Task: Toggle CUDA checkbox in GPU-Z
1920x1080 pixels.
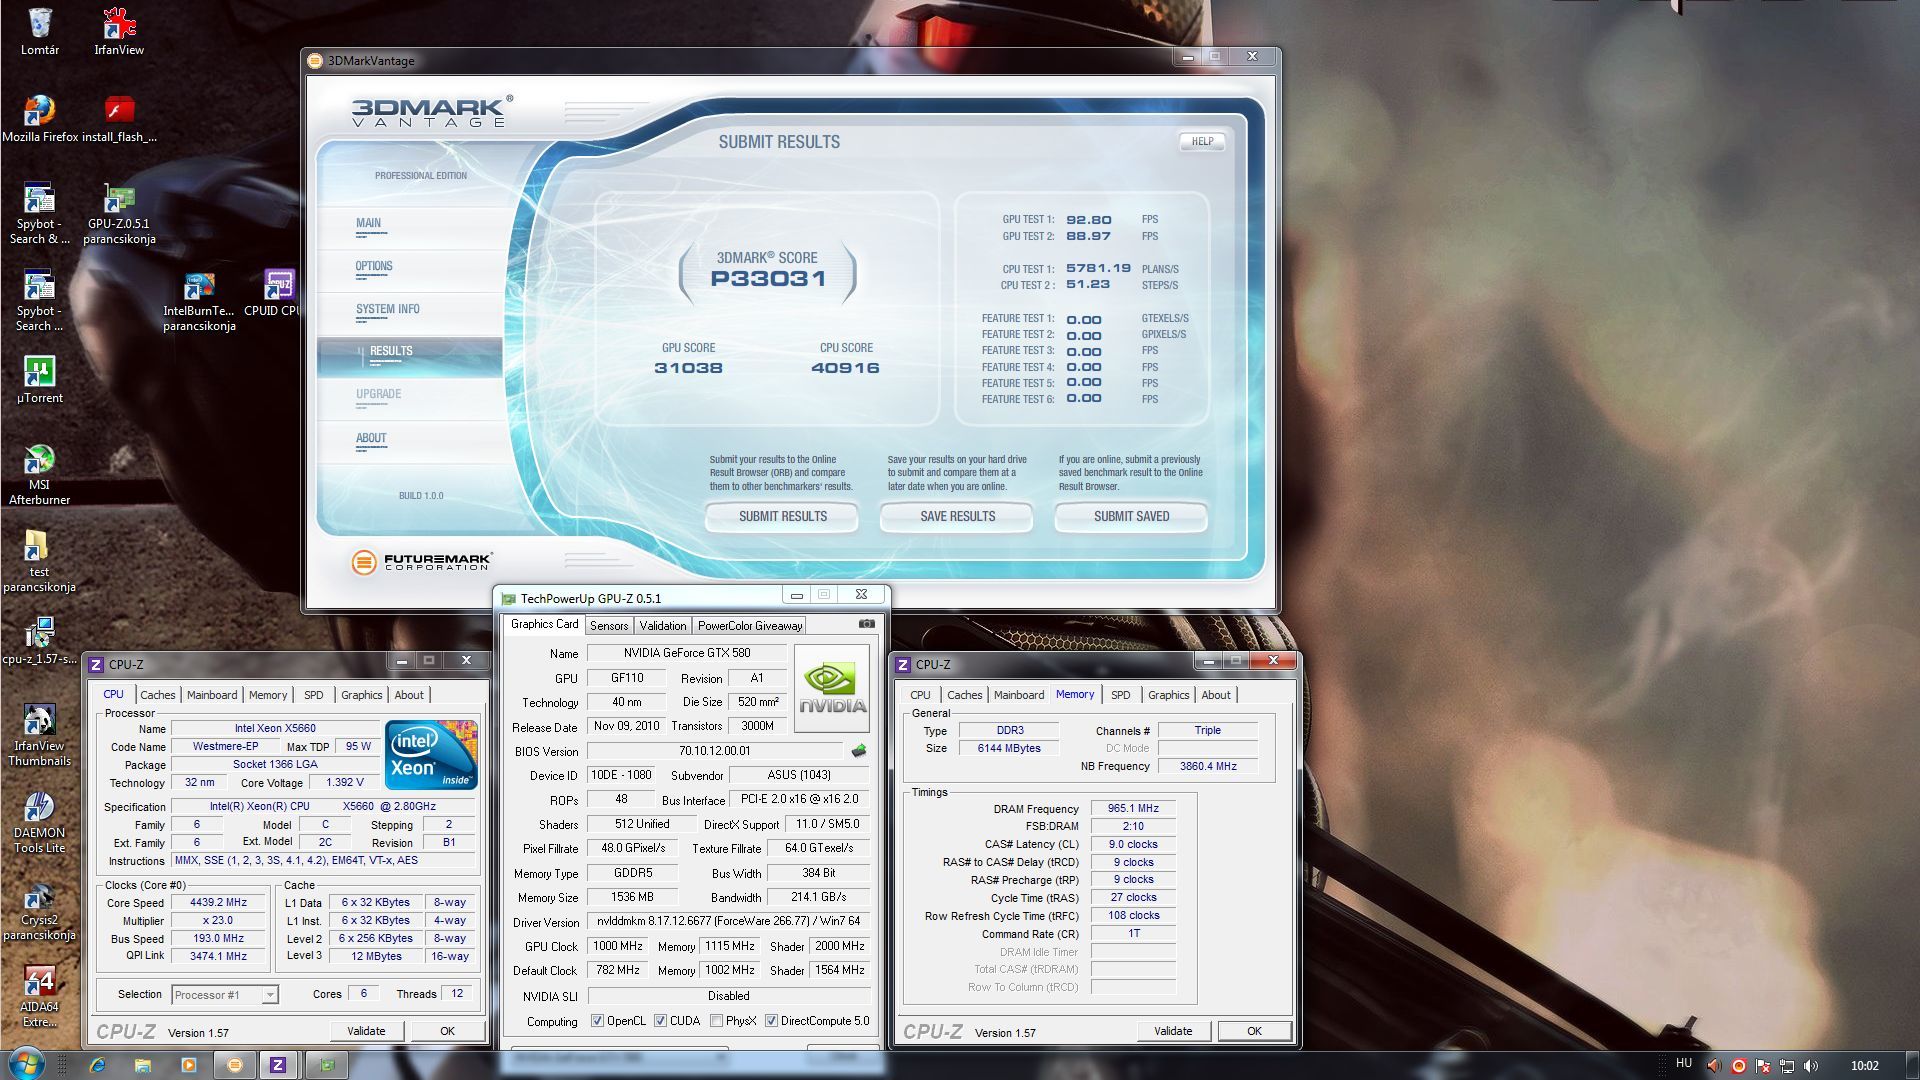Action: point(660,1021)
